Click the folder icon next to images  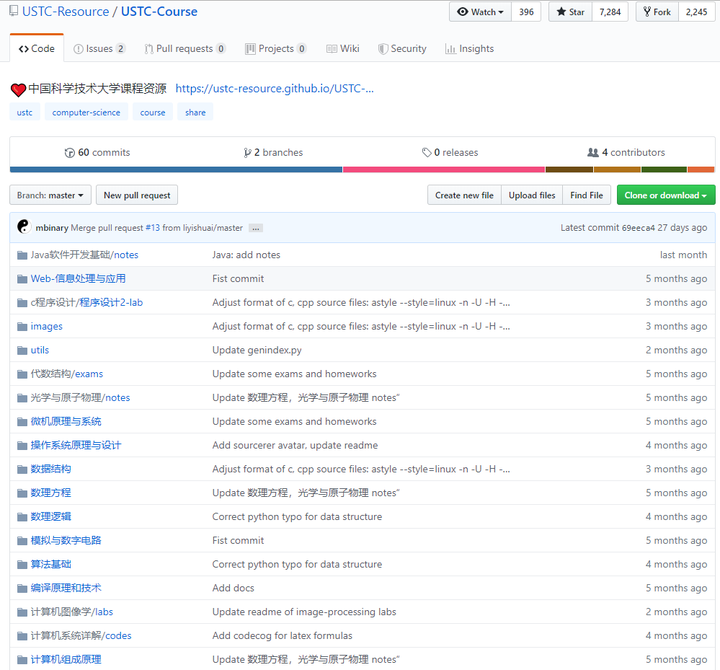[22, 327]
